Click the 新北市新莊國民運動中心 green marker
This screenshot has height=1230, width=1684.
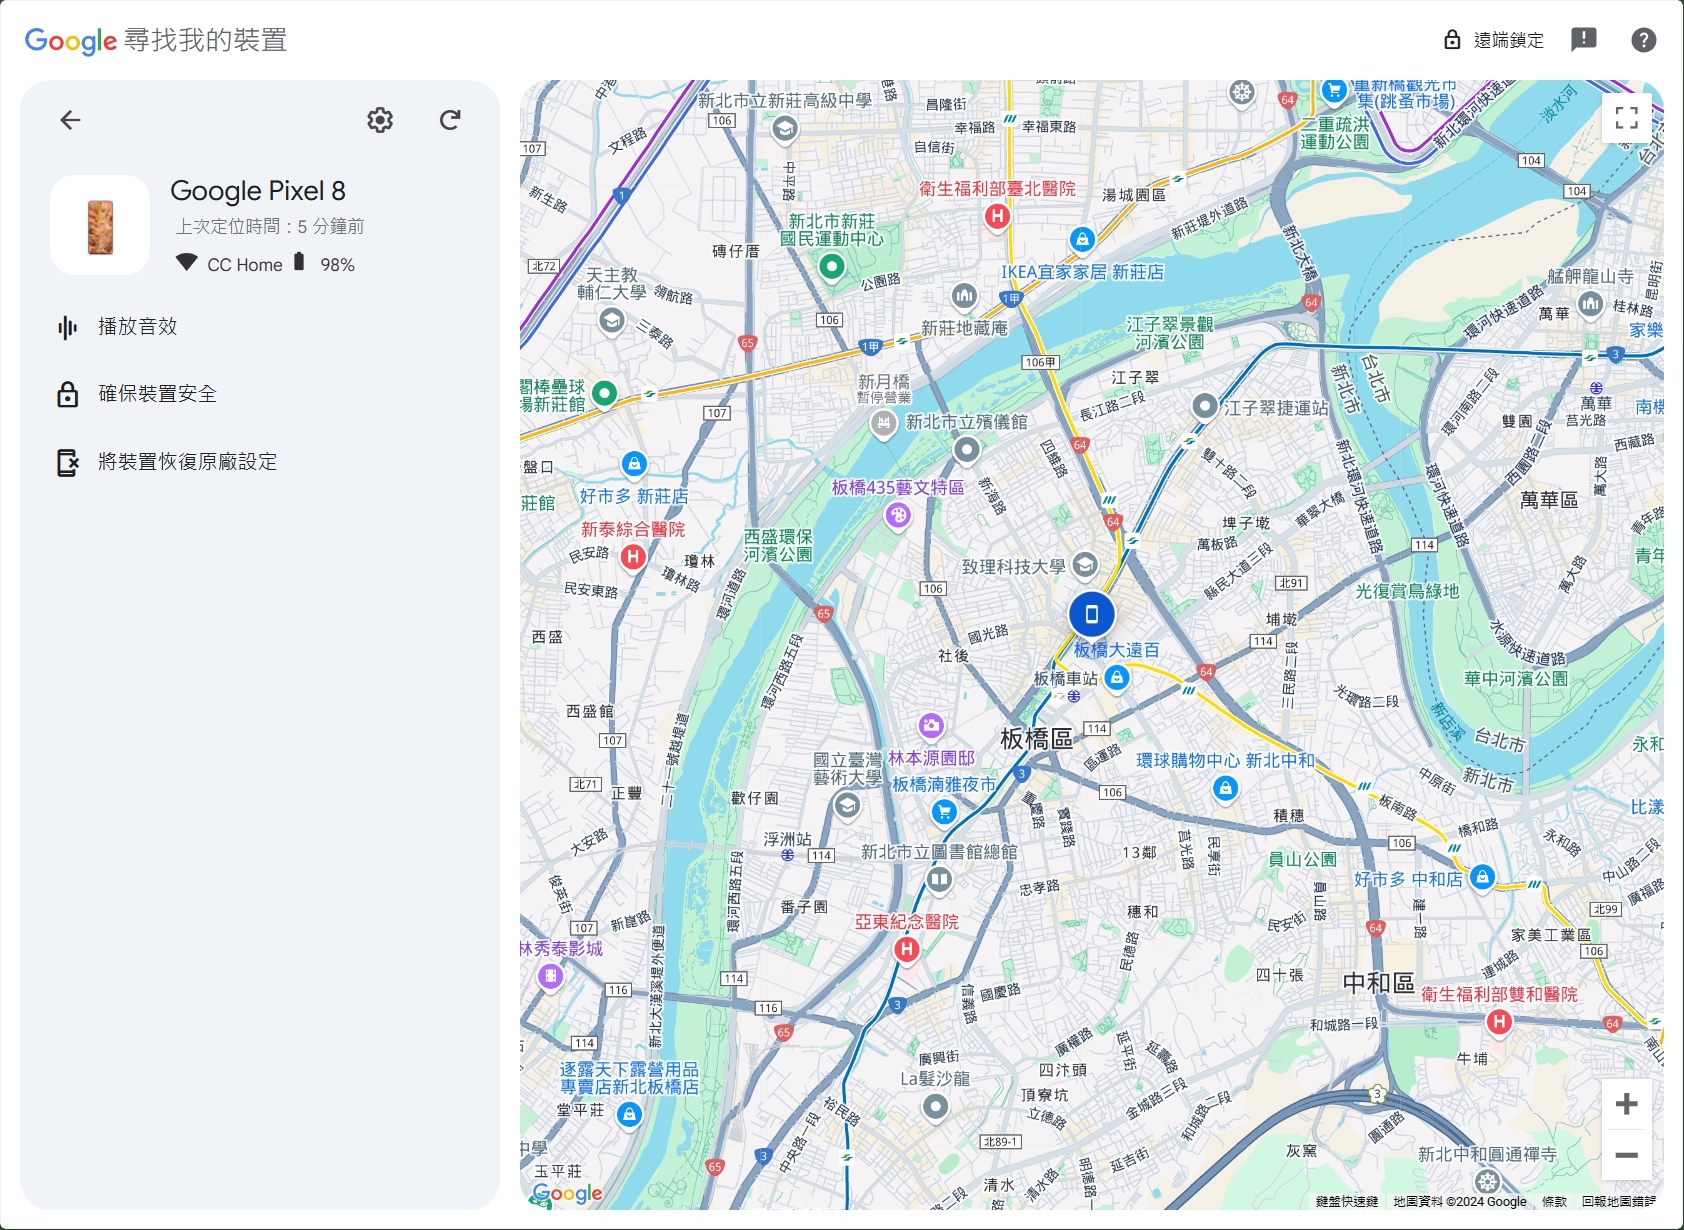832,267
